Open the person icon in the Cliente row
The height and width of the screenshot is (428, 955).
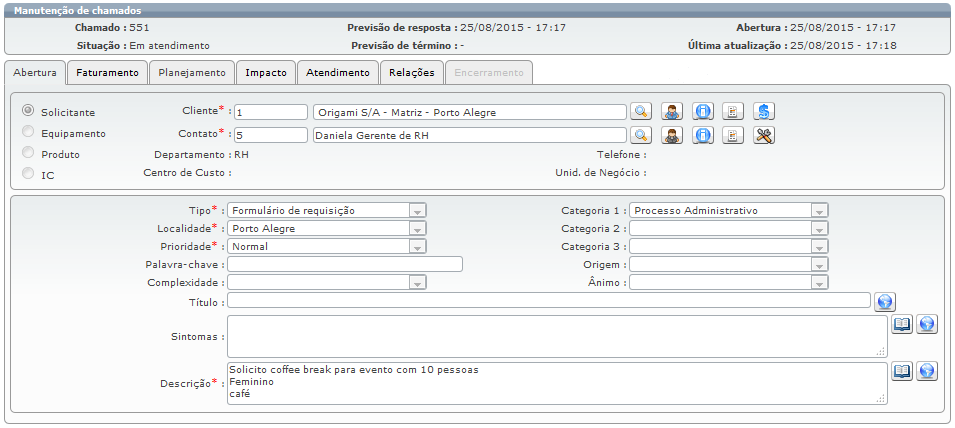(x=672, y=111)
